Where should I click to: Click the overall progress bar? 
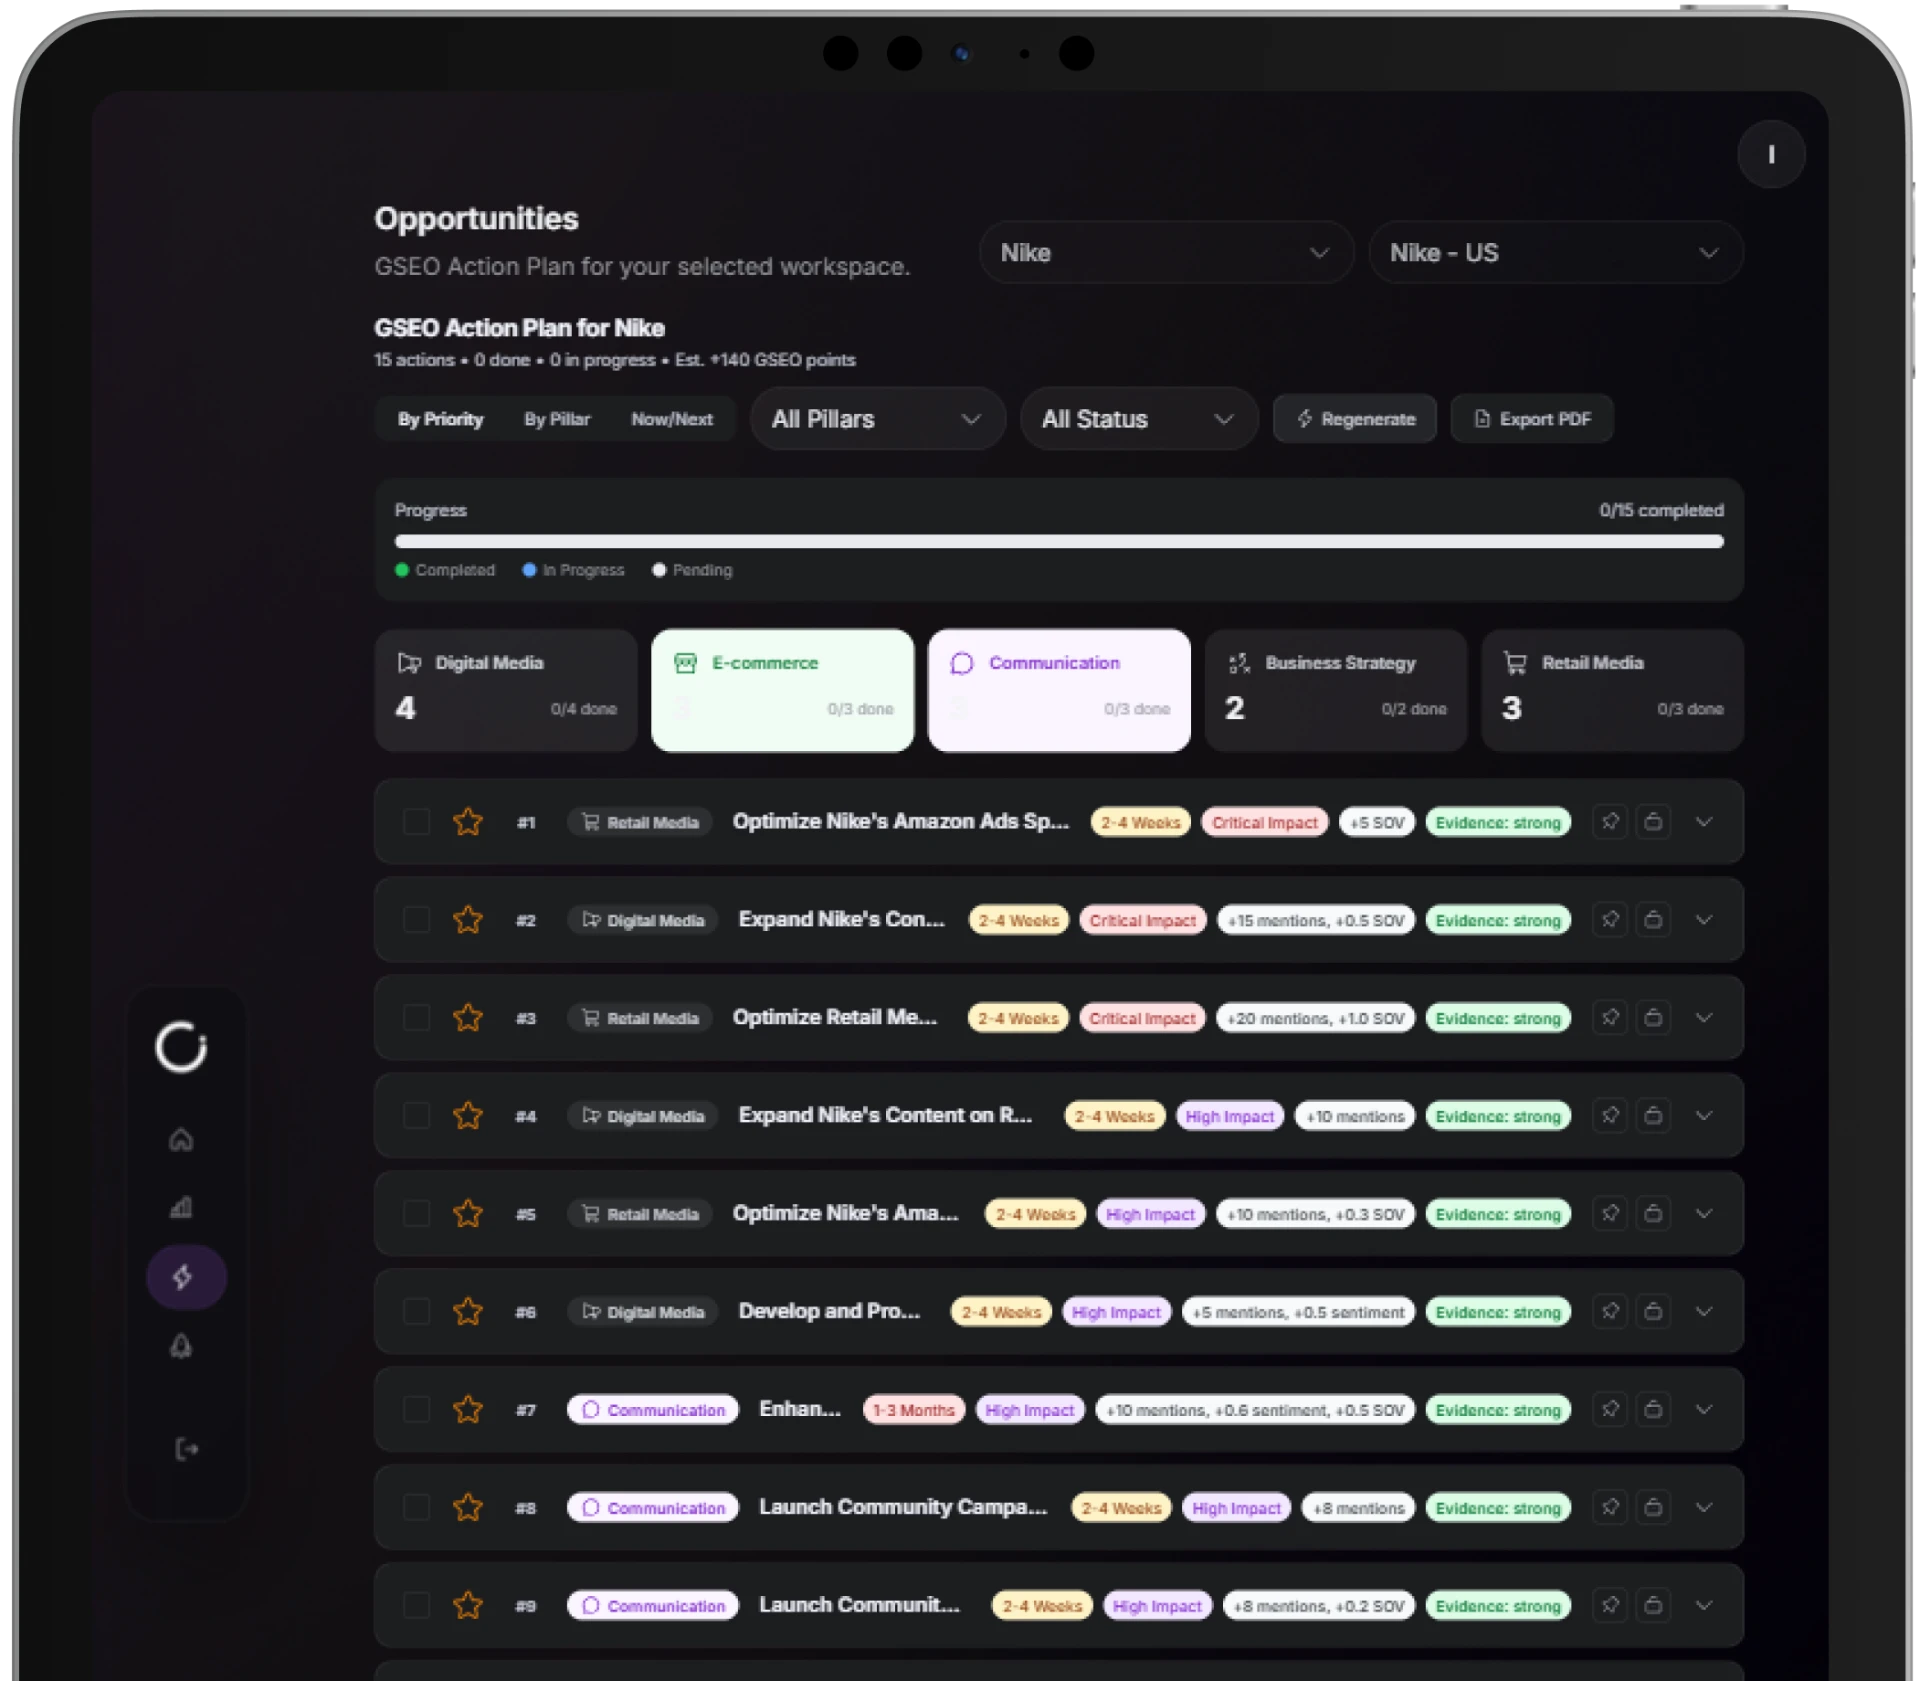pyautogui.click(x=1059, y=541)
